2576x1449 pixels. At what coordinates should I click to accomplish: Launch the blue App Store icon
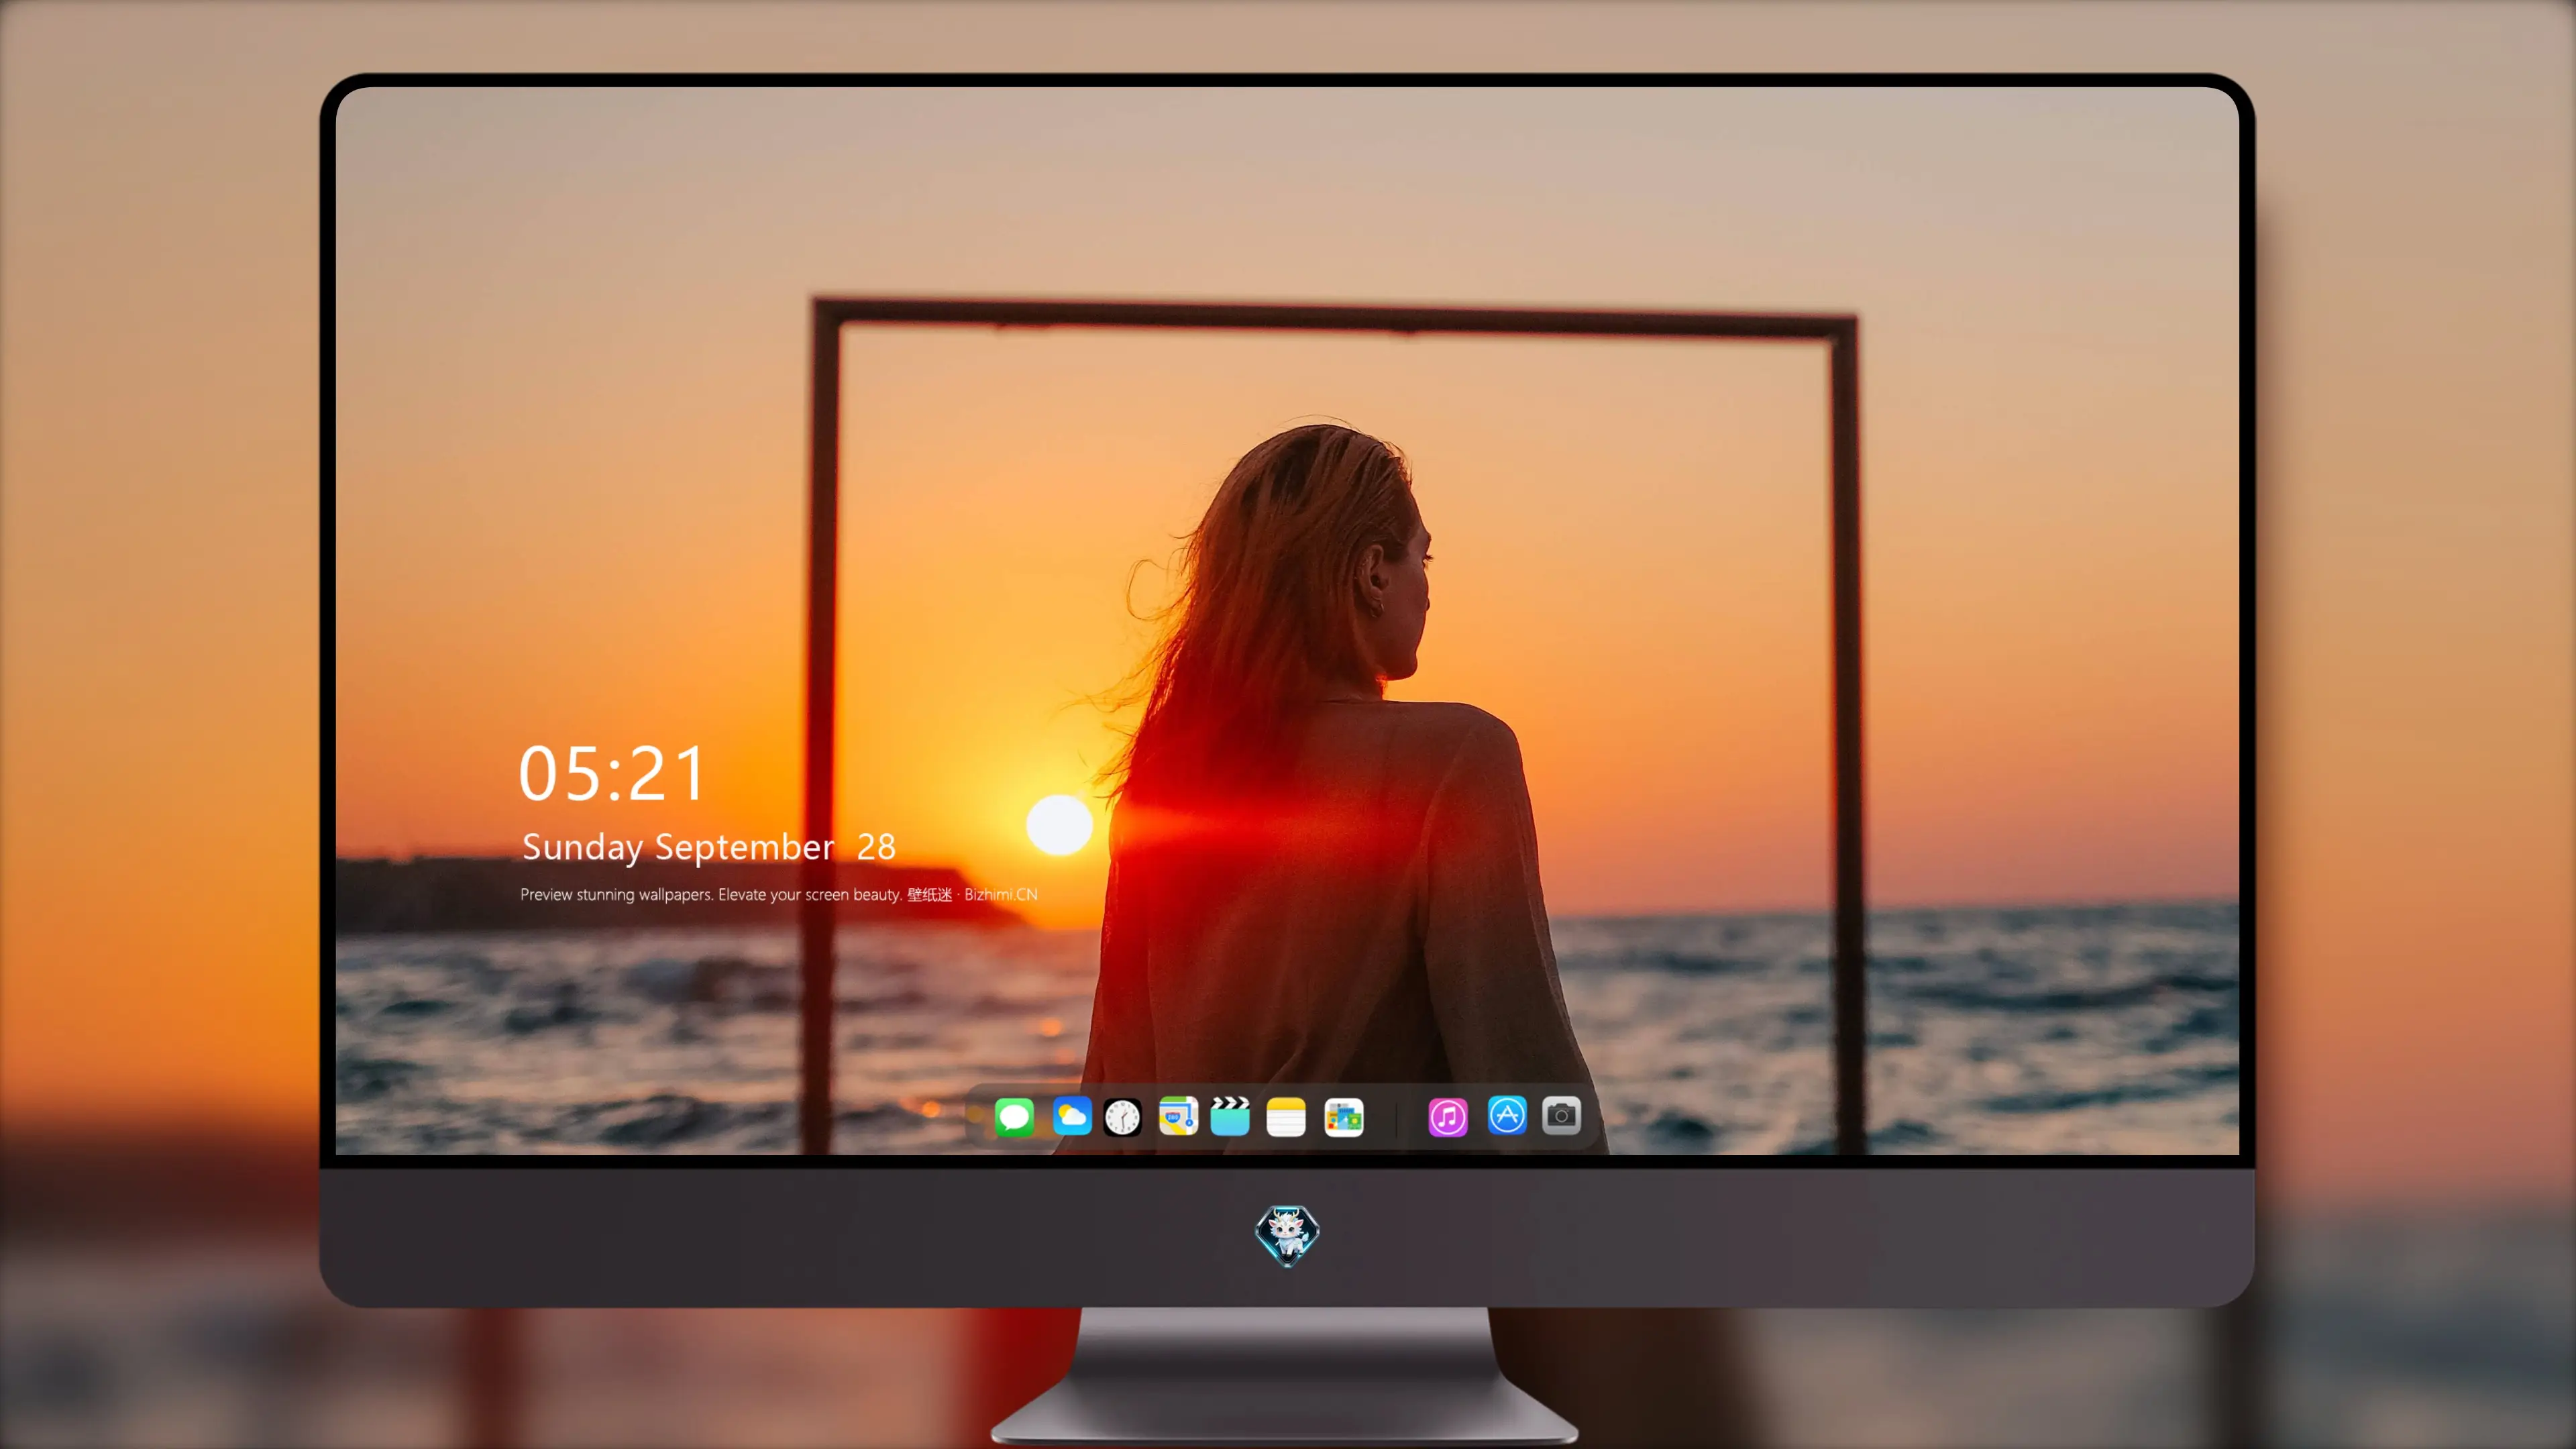(x=1507, y=1115)
